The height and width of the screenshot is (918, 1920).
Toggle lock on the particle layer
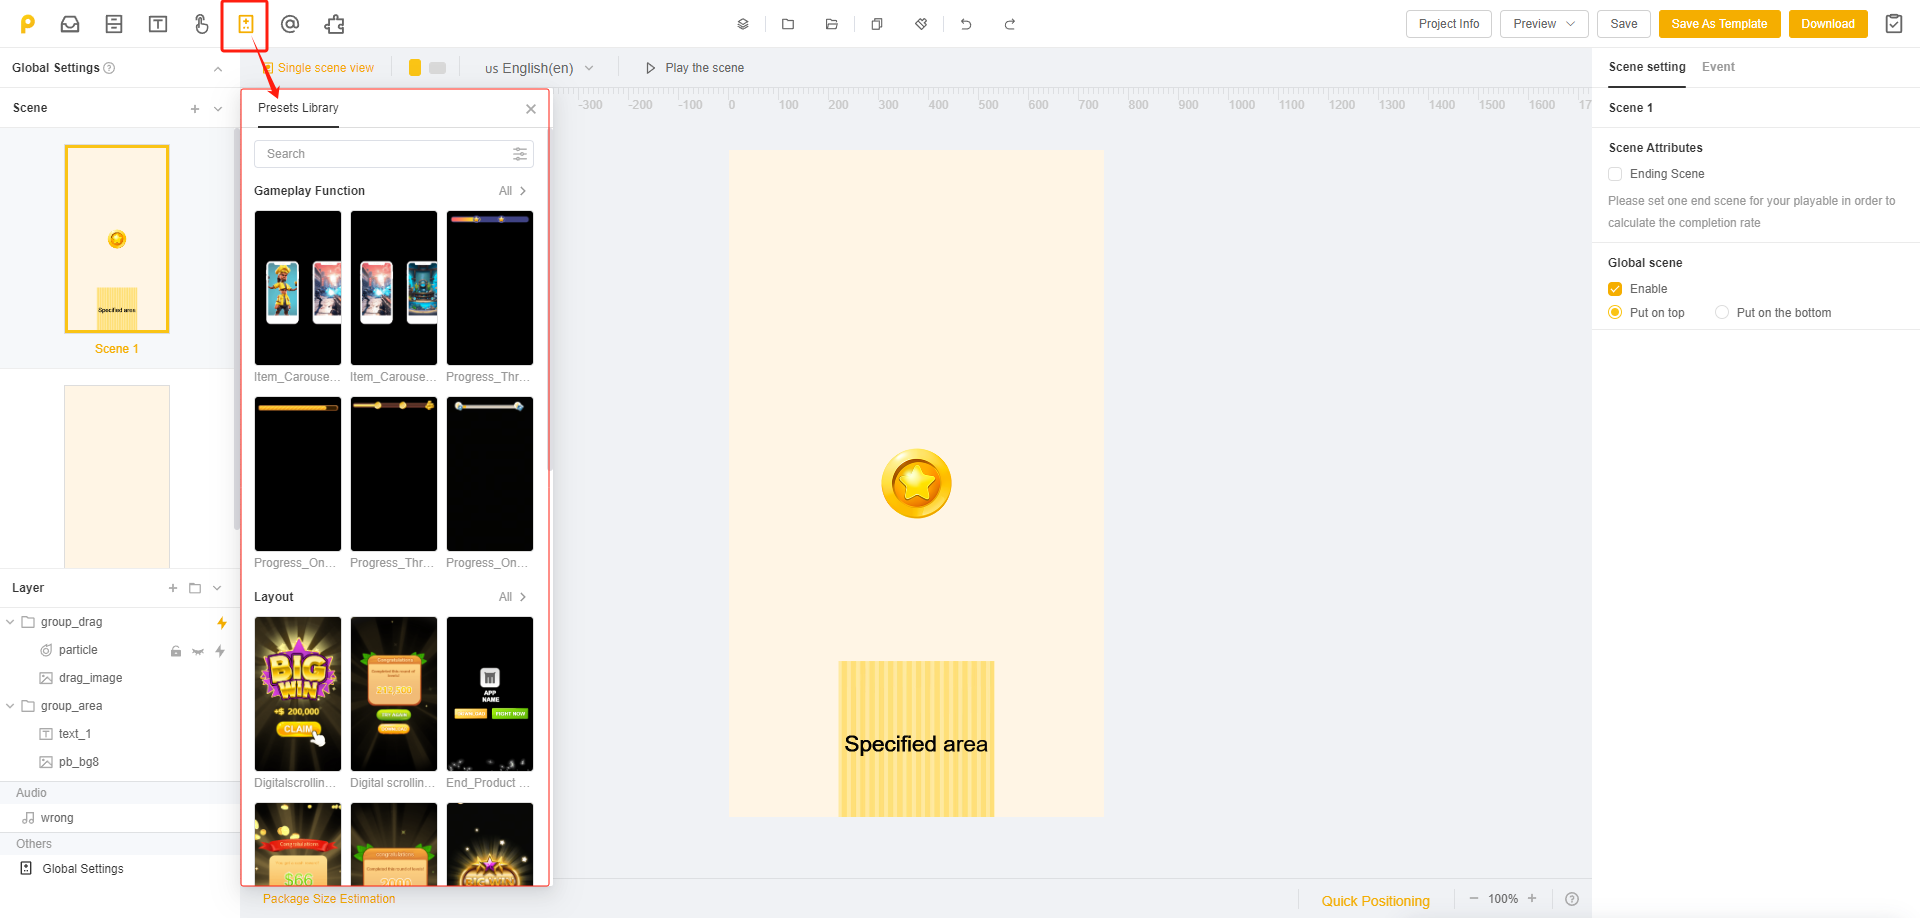click(176, 651)
